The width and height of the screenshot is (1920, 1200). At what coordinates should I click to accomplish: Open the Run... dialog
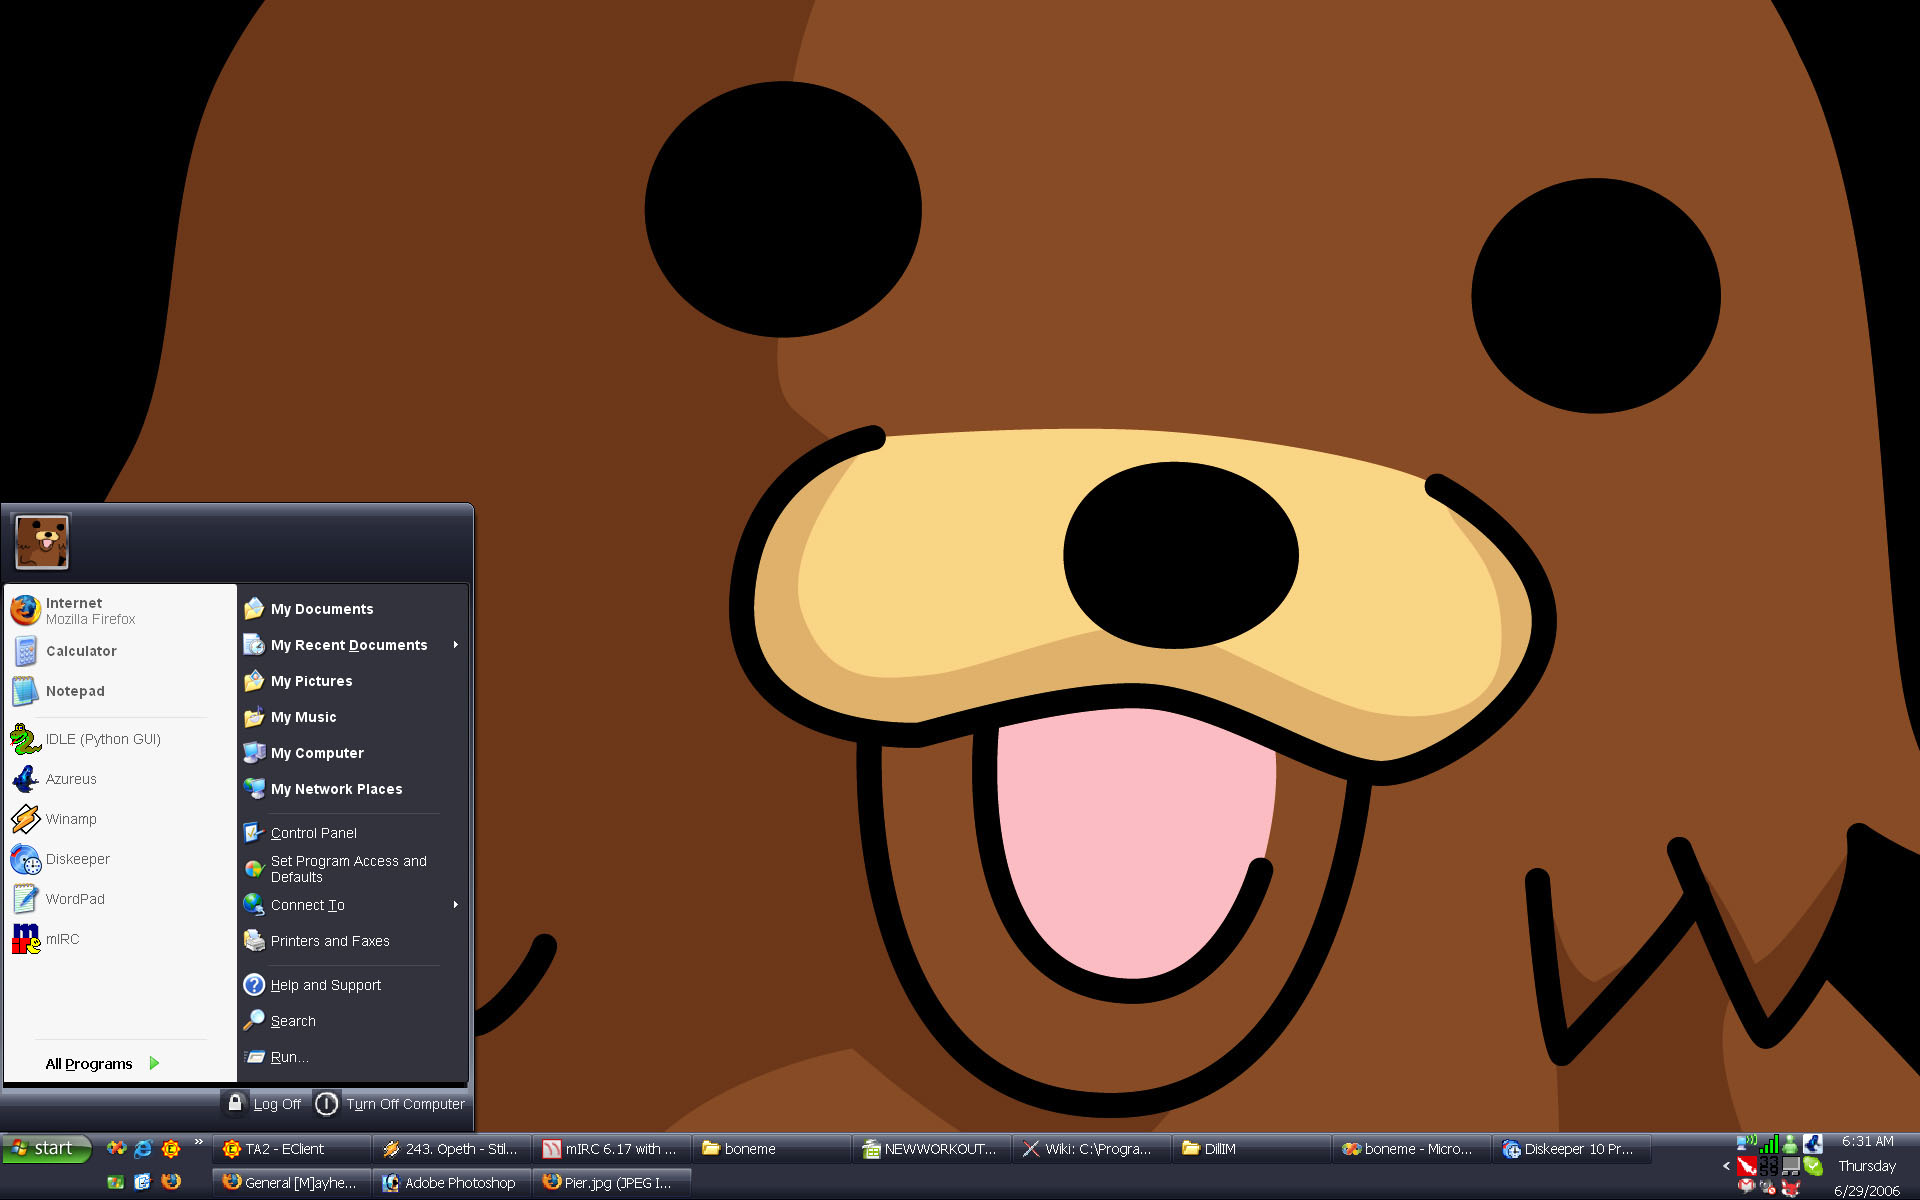(x=353, y=1057)
